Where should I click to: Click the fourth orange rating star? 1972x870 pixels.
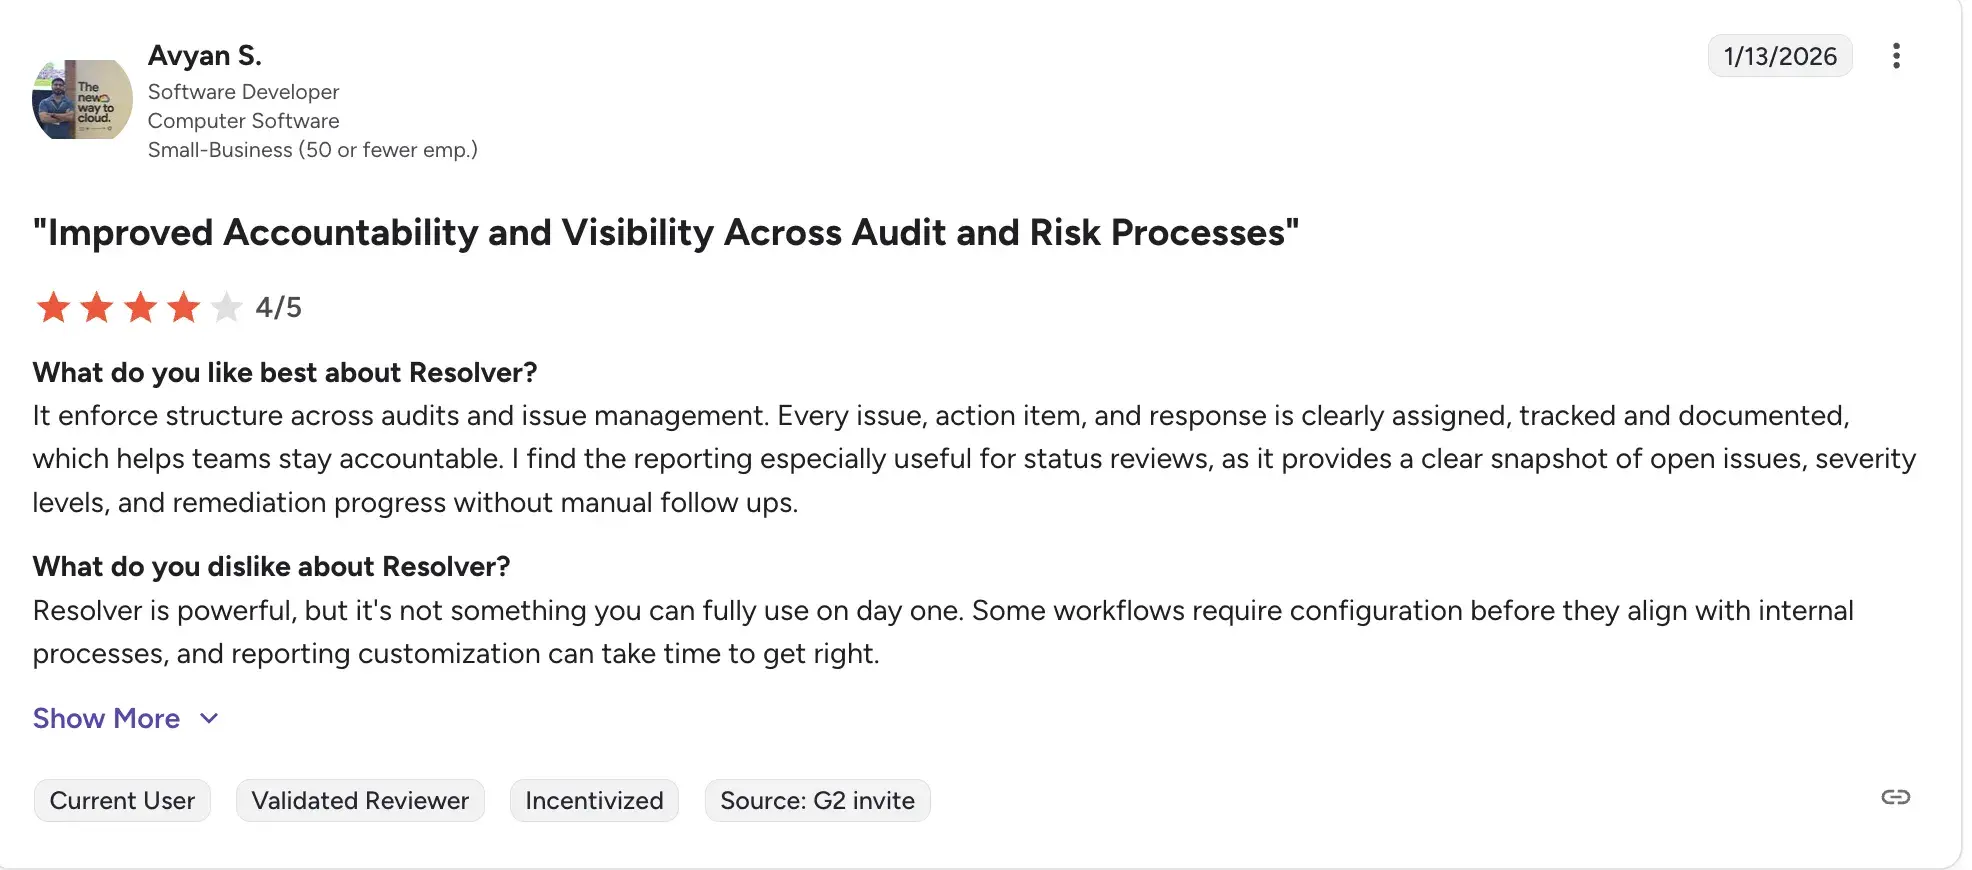pos(184,307)
